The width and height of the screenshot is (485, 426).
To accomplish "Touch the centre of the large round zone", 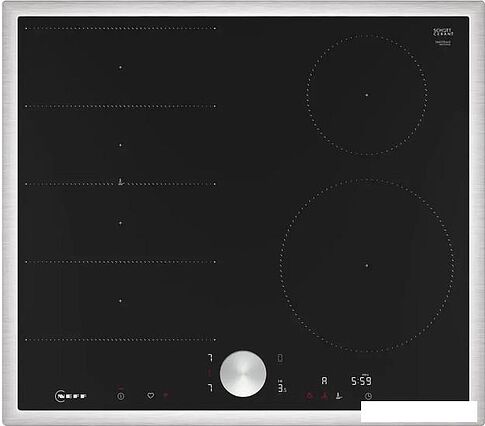I will pyautogui.click(x=367, y=266).
